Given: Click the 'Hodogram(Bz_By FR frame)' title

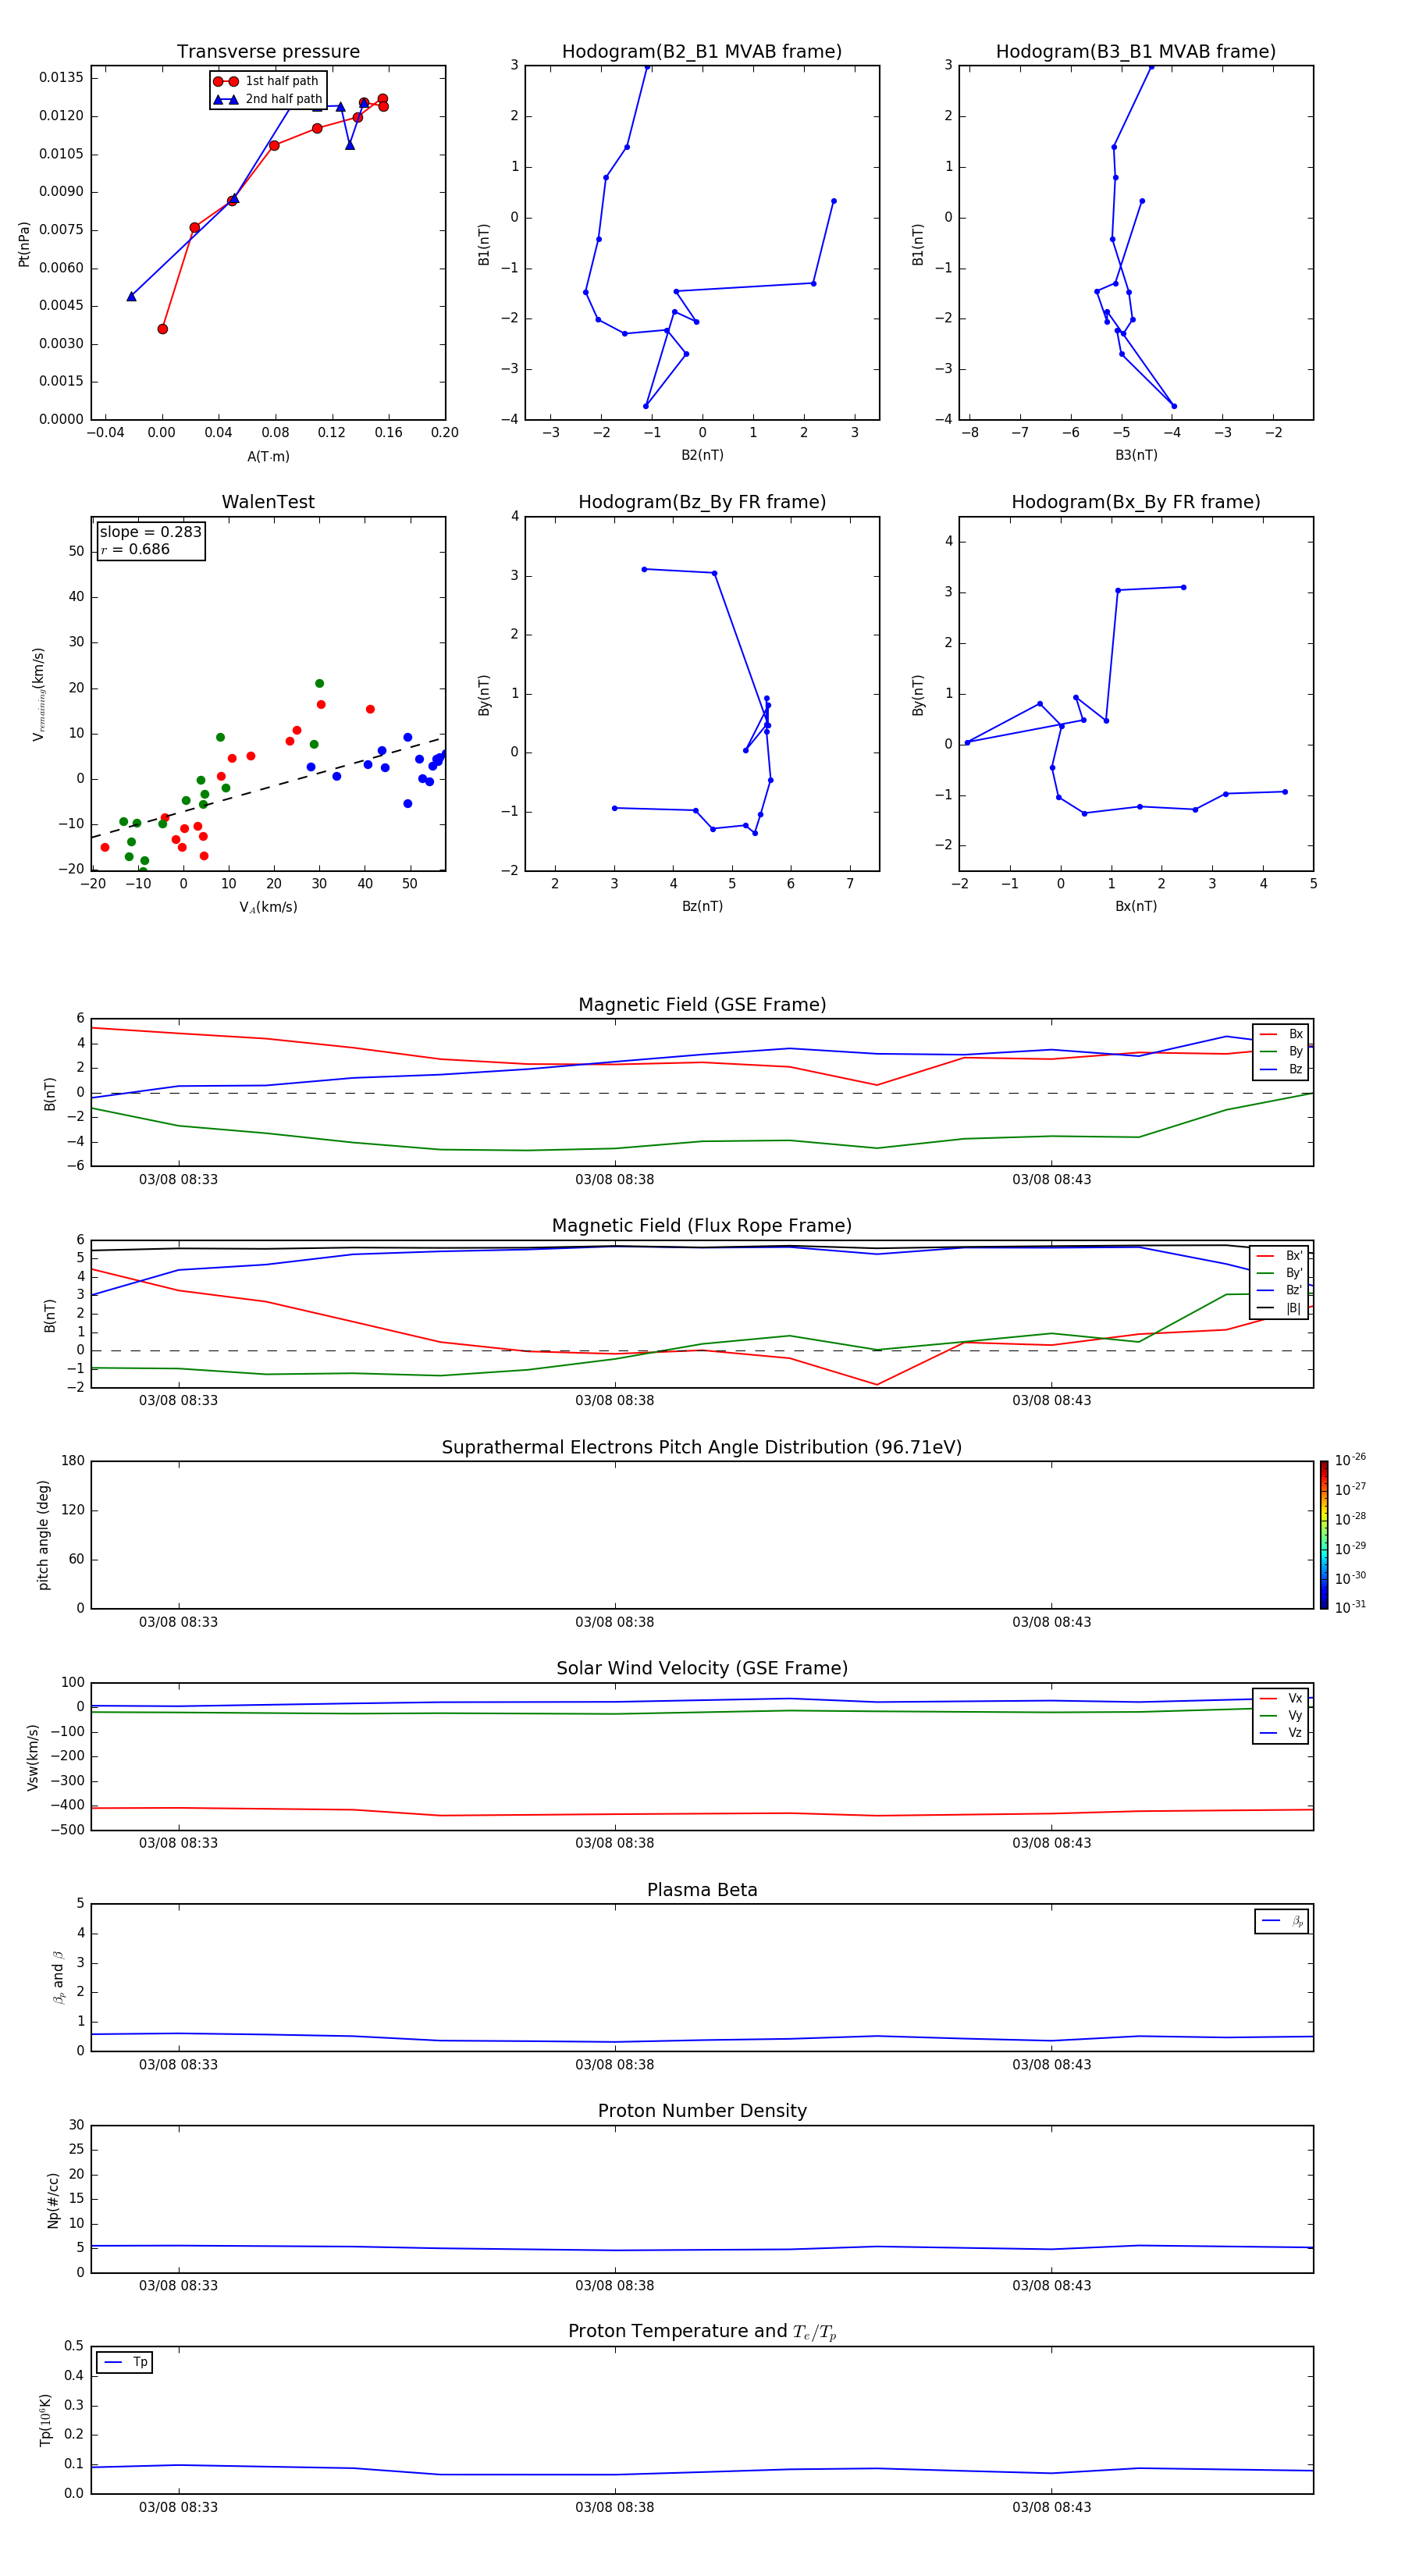Looking at the screenshot, I should tap(702, 502).
